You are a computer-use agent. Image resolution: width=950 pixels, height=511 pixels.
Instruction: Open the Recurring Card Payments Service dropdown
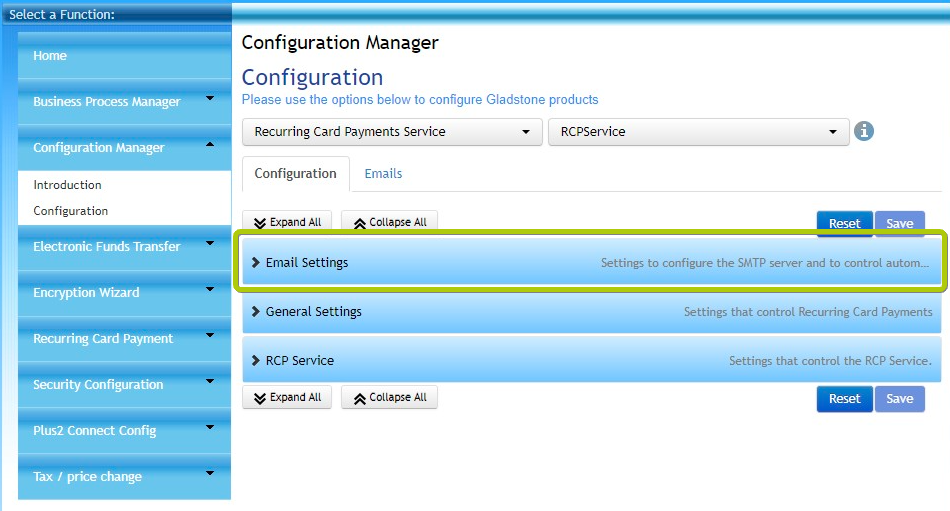click(x=392, y=132)
